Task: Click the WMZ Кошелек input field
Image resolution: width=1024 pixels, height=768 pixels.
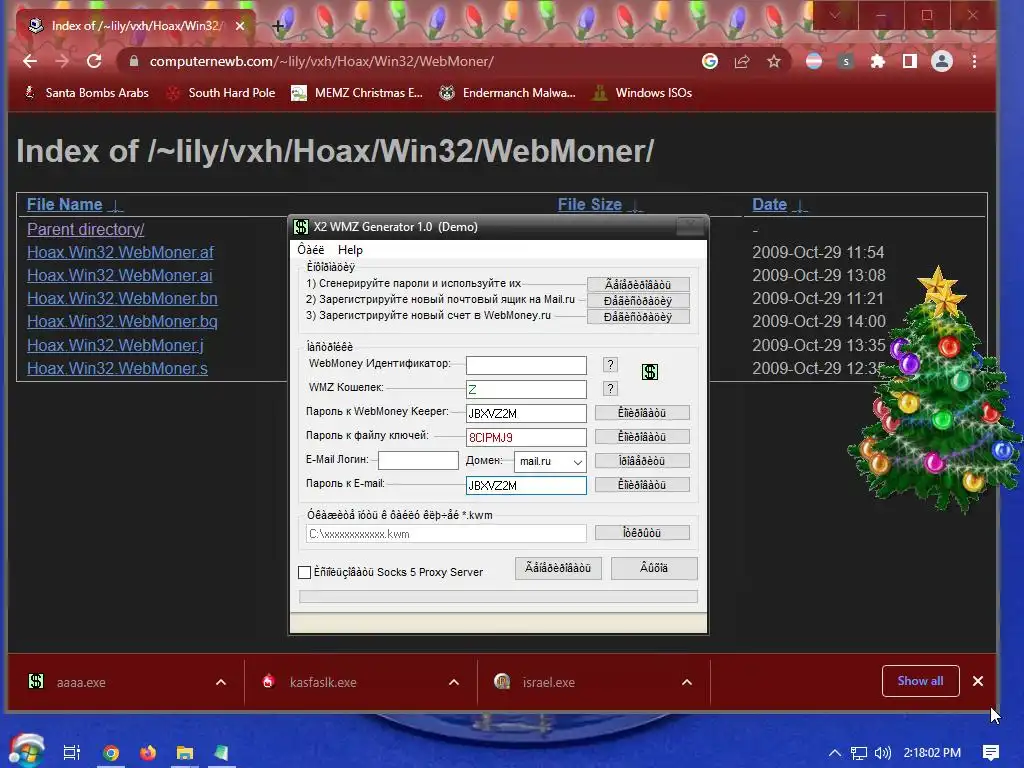Action: (526, 389)
